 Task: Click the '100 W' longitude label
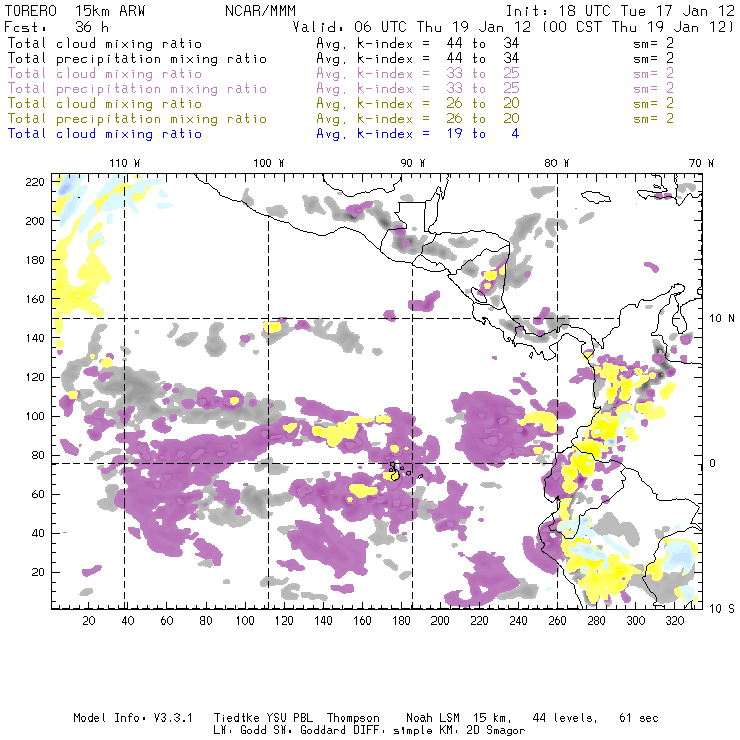[269, 163]
